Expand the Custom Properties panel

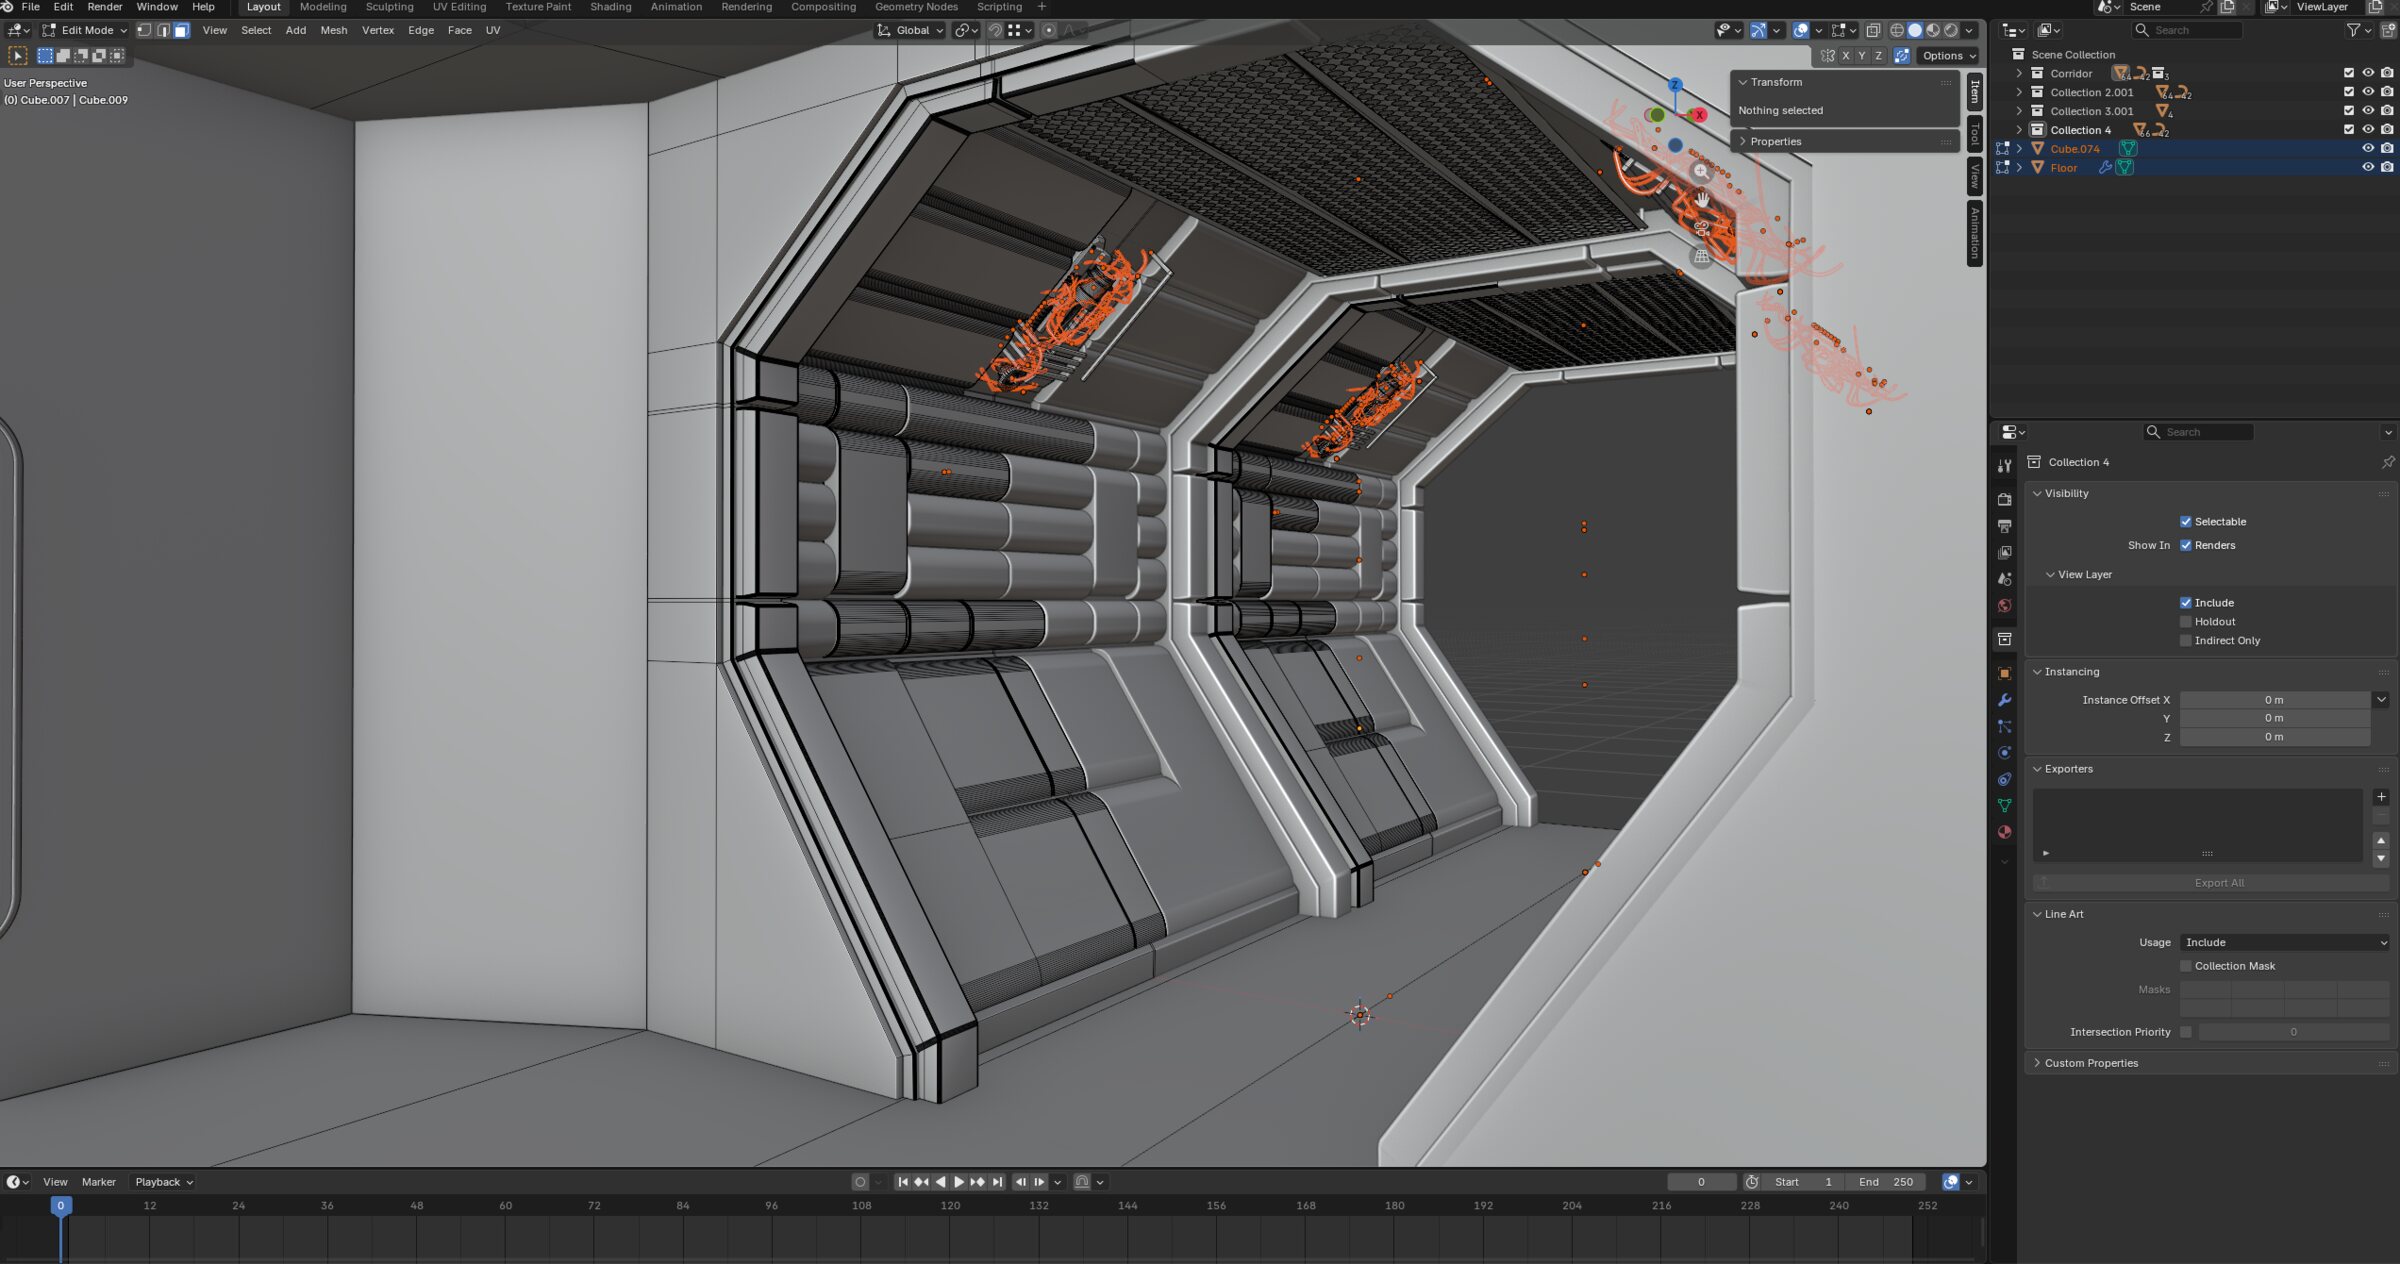coord(2037,1063)
